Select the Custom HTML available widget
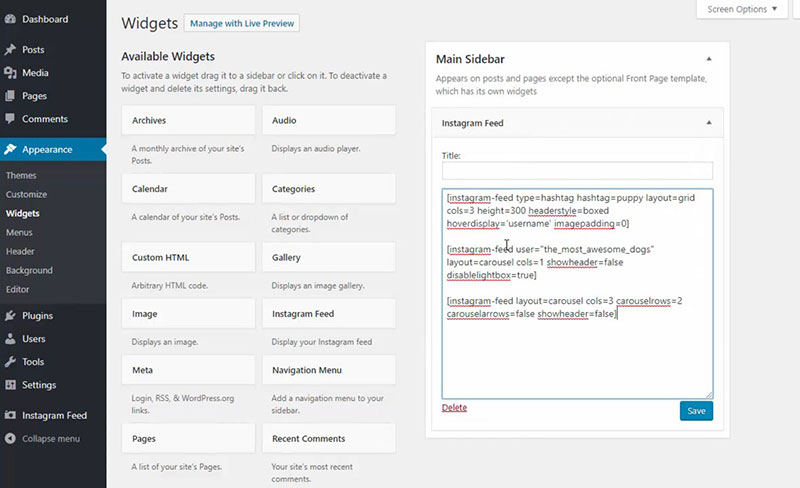The image size is (800, 488). pyautogui.click(x=188, y=257)
